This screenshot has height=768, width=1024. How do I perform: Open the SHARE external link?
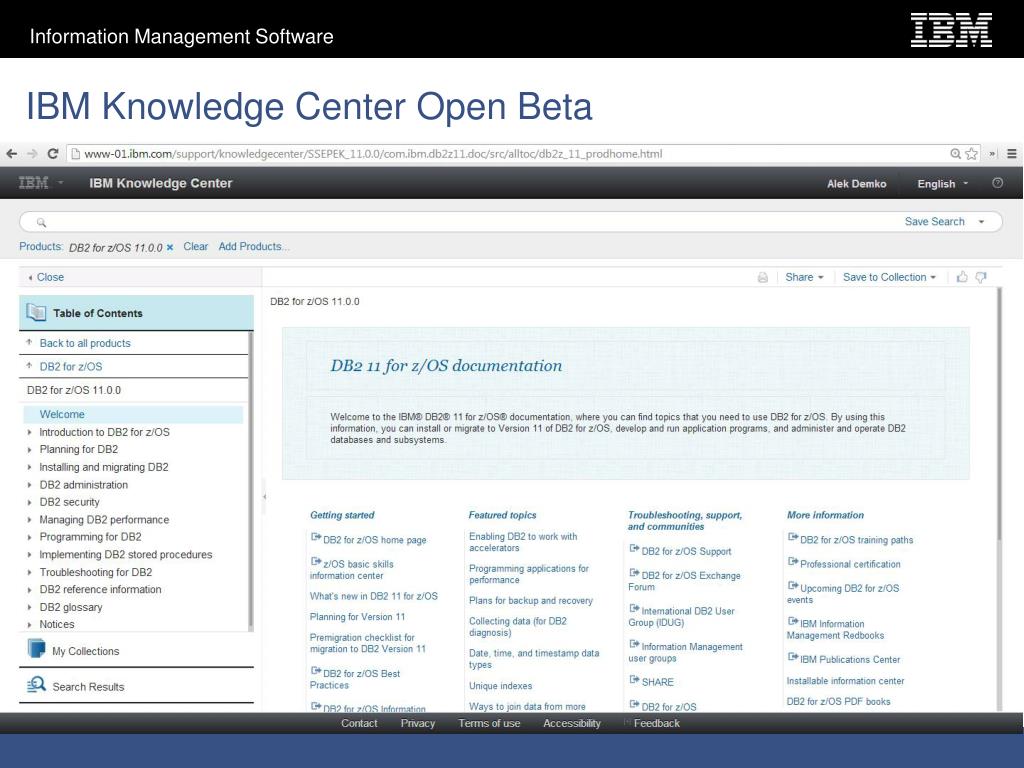click(x=657, y=682)
